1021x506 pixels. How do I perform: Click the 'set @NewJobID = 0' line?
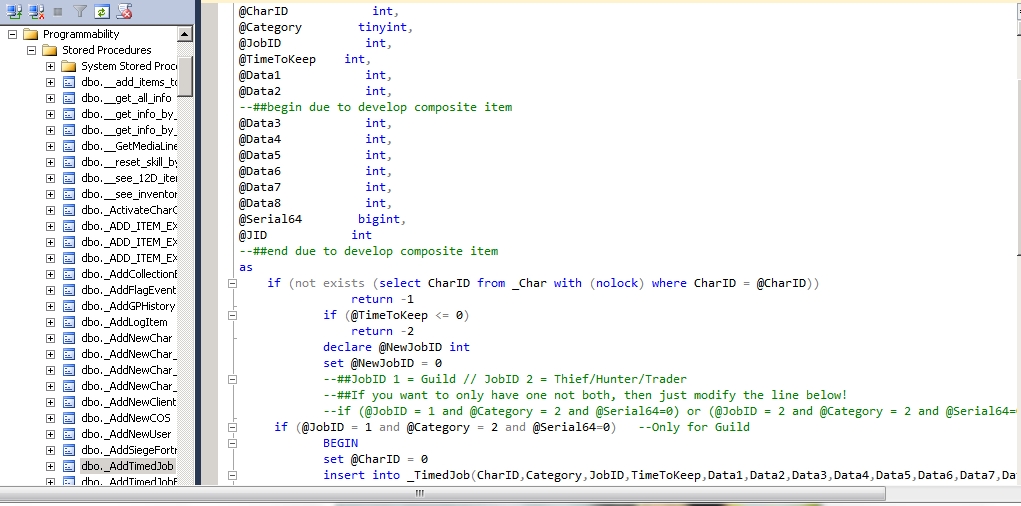click(383, 363)
